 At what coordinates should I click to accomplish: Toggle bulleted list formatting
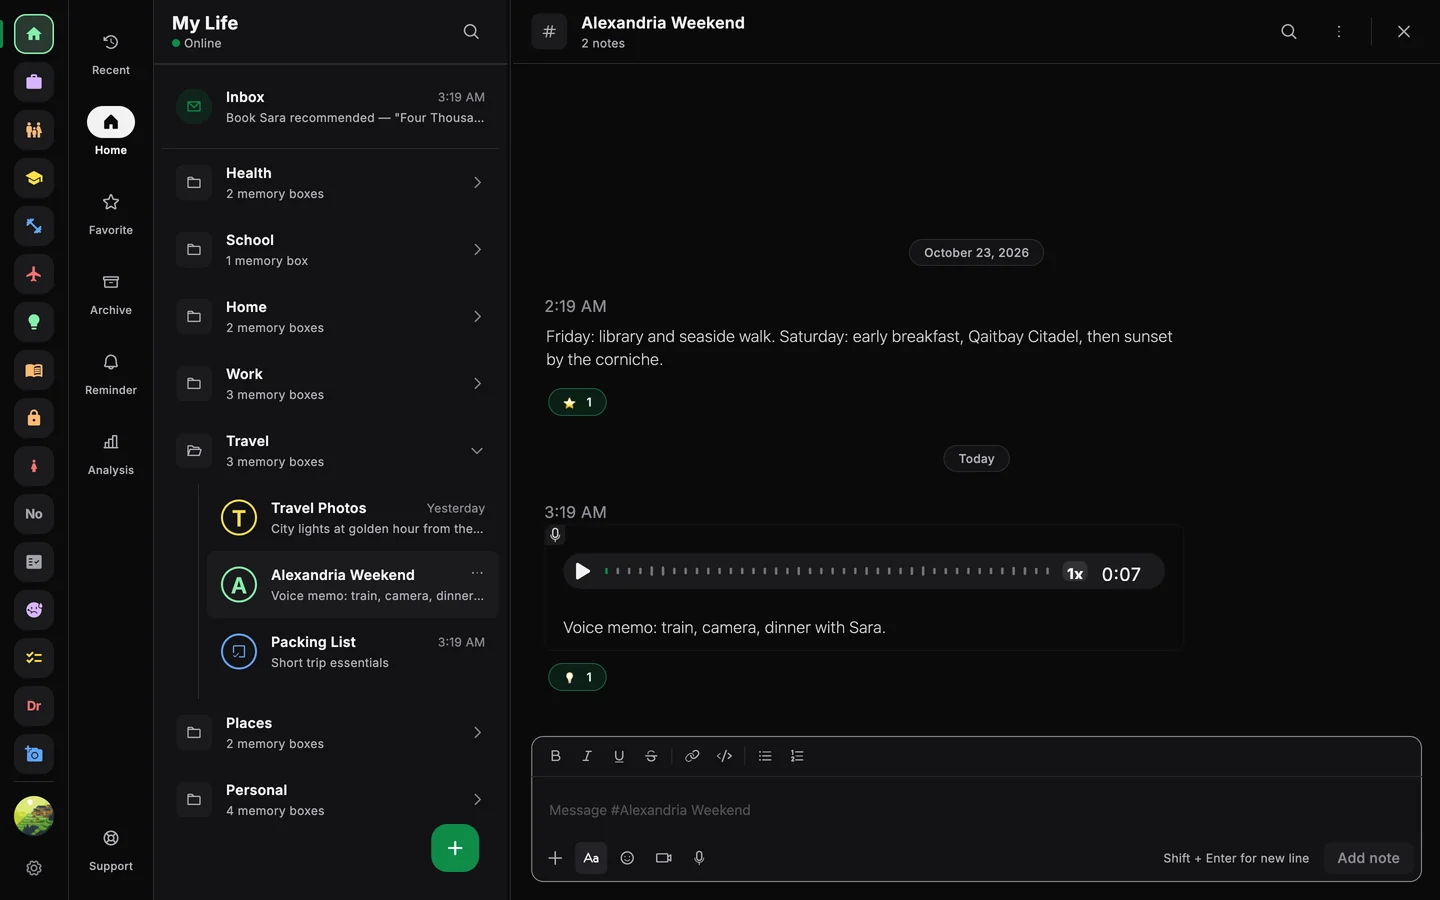tap(765, 756)
